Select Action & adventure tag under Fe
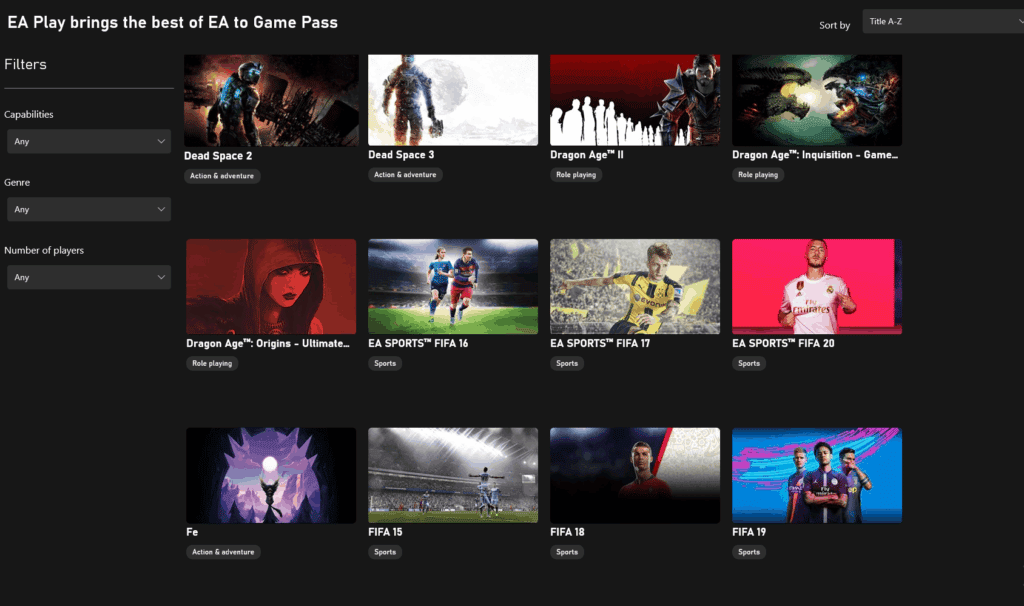1024x606 pixels. (x=223, y=552)
